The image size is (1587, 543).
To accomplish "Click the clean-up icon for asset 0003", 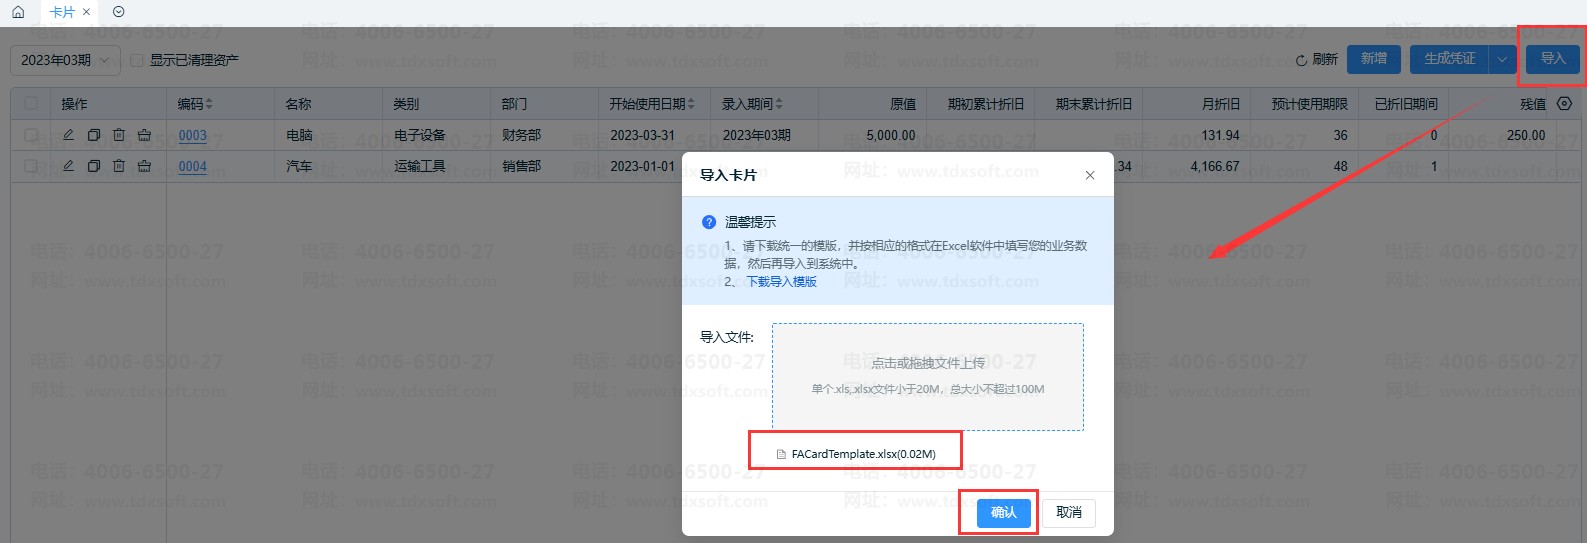I will [x=144, y=135].
